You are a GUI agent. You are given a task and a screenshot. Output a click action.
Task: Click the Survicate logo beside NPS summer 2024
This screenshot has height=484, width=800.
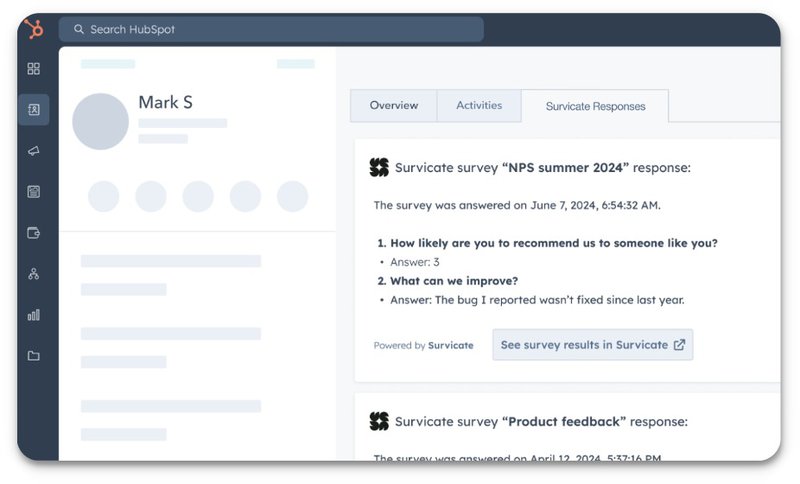click(379, 168)
